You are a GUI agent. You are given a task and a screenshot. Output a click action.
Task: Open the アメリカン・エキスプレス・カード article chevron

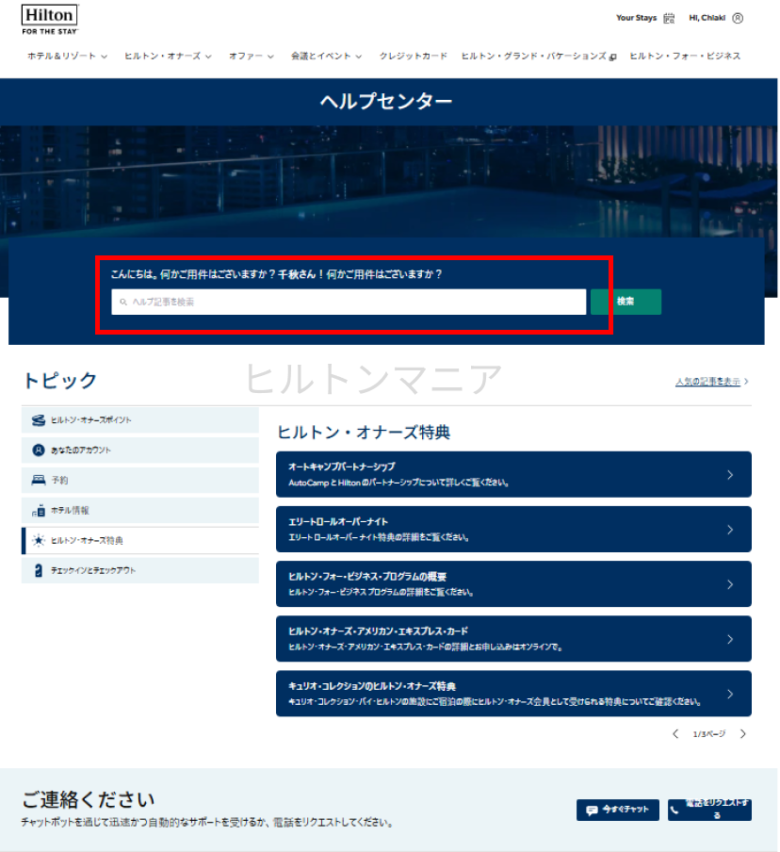pos(730,640)
